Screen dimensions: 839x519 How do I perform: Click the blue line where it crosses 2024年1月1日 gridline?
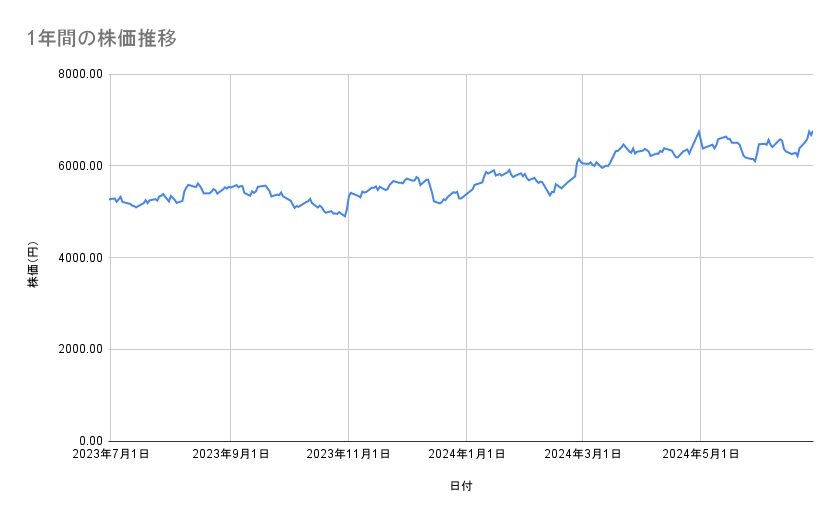pos(467,193)
